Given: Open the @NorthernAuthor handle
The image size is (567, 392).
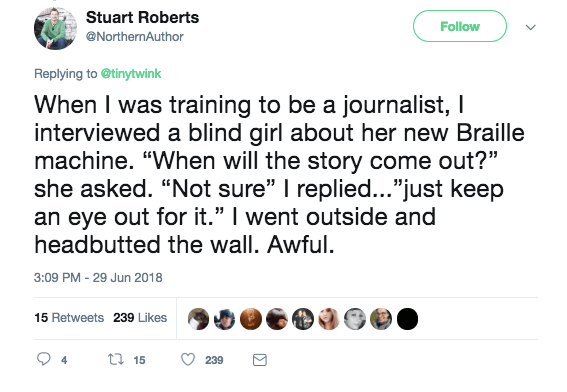Looking at the screenshot, I should [x=135, y=37].
